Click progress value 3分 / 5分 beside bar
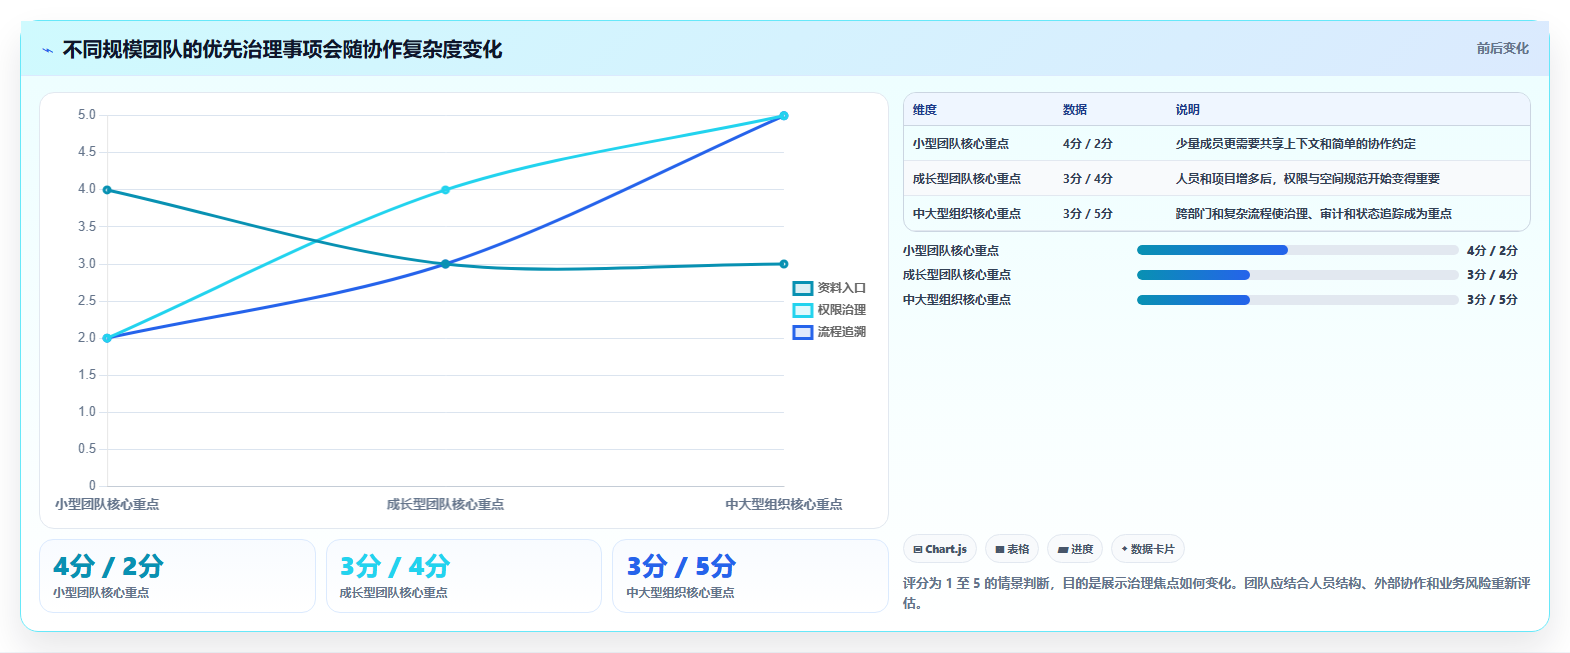 tap(1492, 300)
